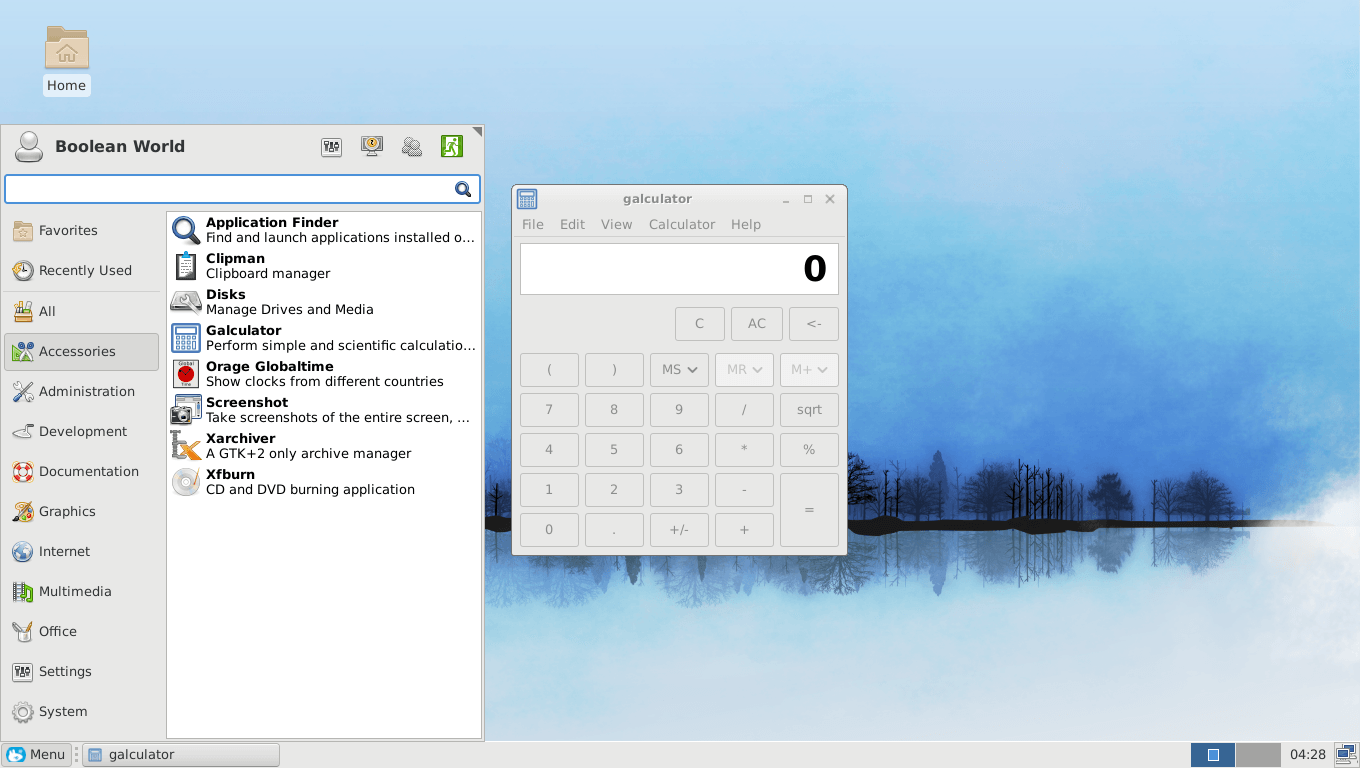1360x768 pixels.
Task: Click the close parenthesis button
Action: pos(614,370)
